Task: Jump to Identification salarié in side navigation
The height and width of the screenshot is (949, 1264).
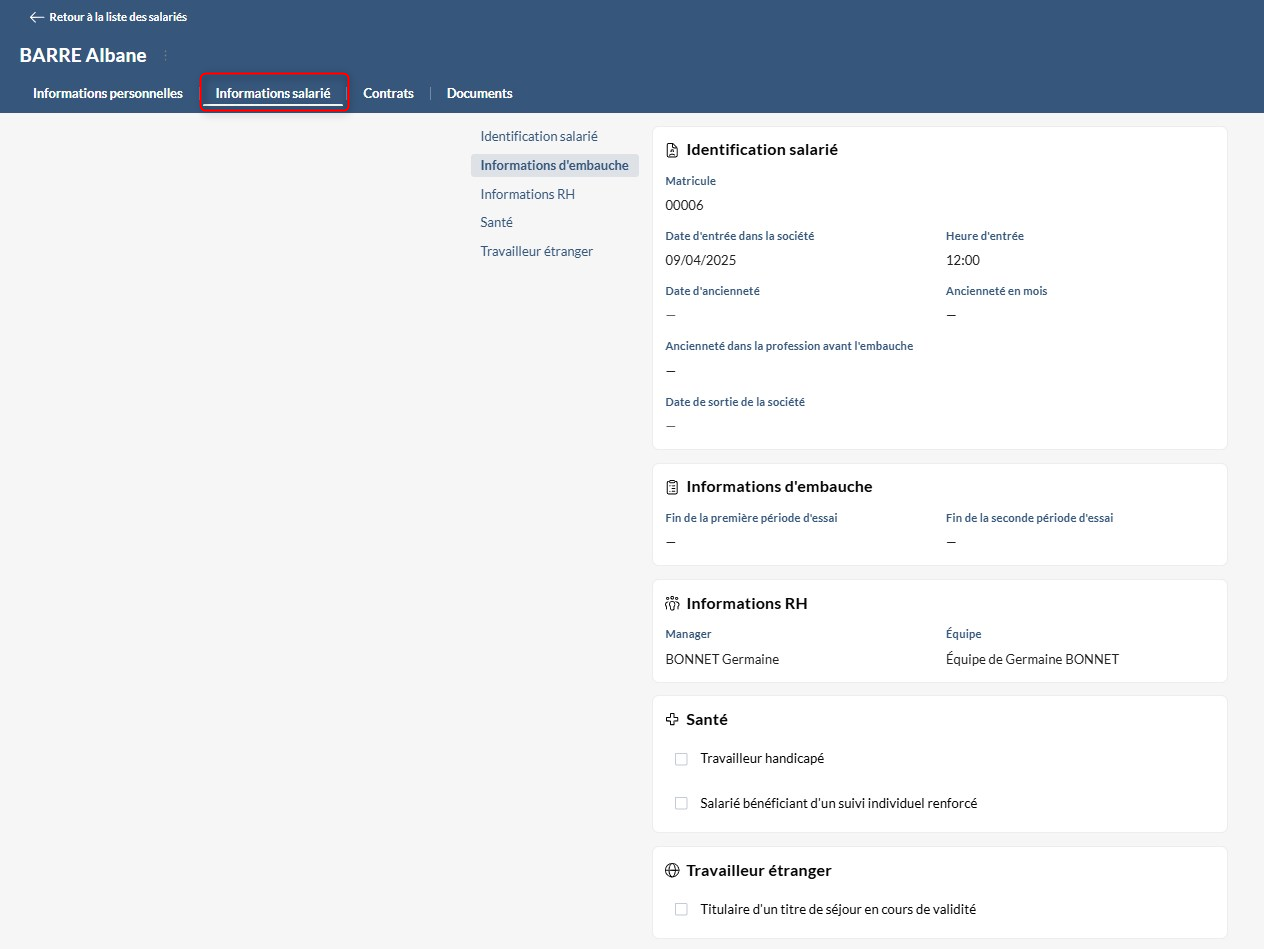Action: (x=538, y=136)
